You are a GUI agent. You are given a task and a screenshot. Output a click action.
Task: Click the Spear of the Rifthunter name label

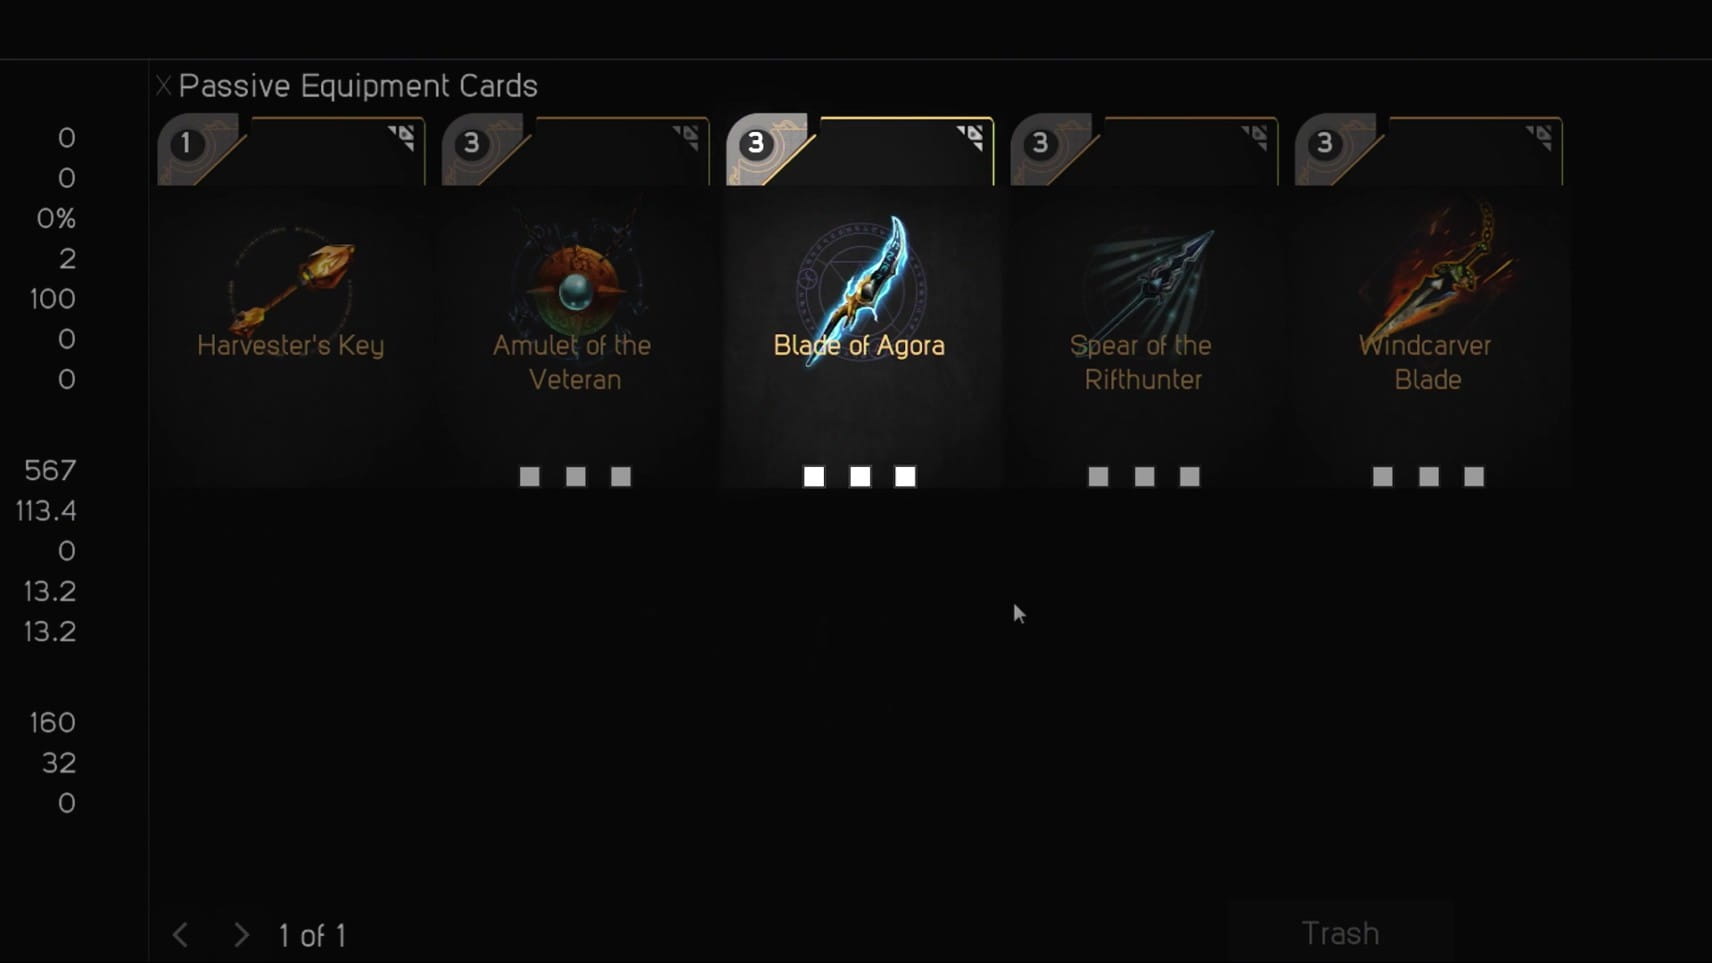[1142, 362]
